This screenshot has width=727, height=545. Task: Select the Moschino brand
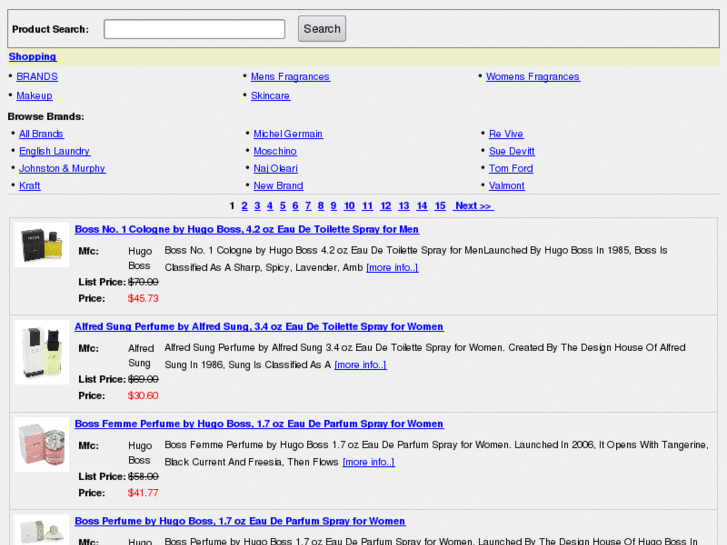275,151
